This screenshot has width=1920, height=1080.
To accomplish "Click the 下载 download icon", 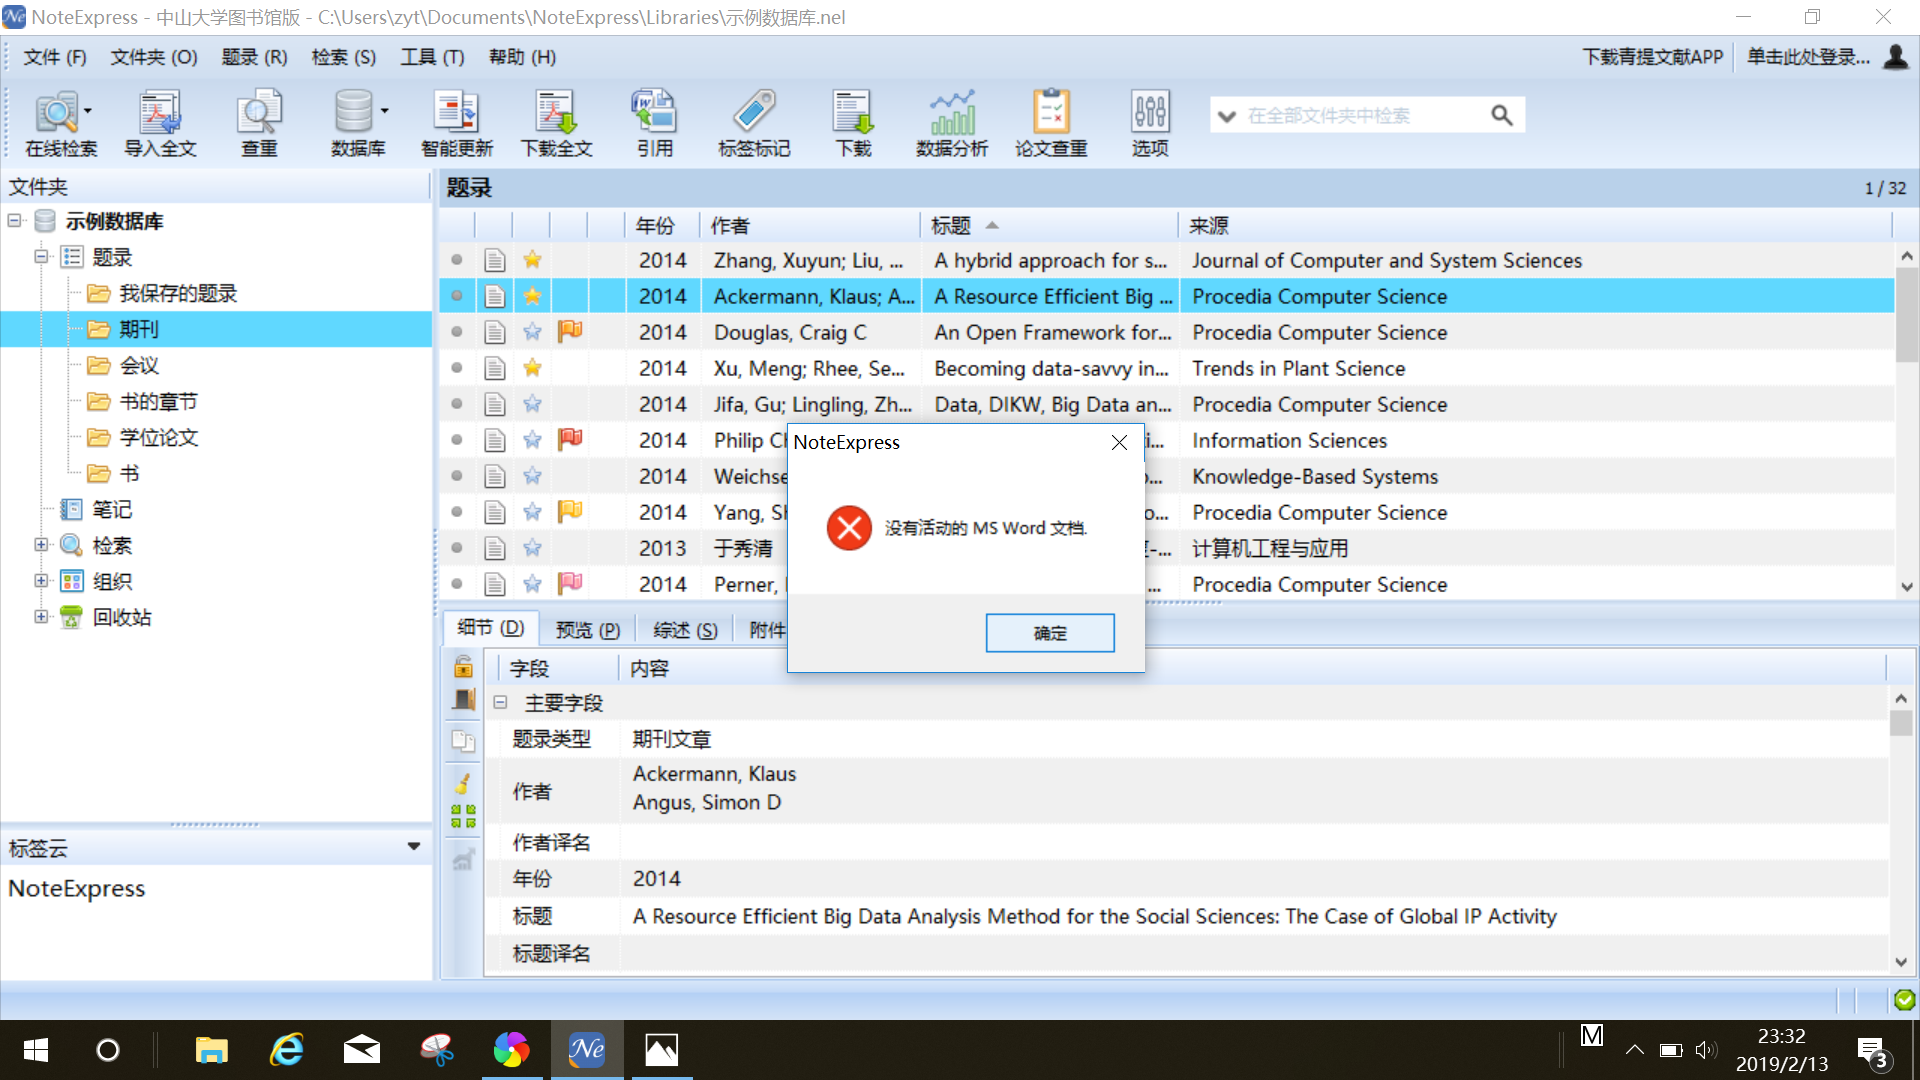I will tap(853, 123).
